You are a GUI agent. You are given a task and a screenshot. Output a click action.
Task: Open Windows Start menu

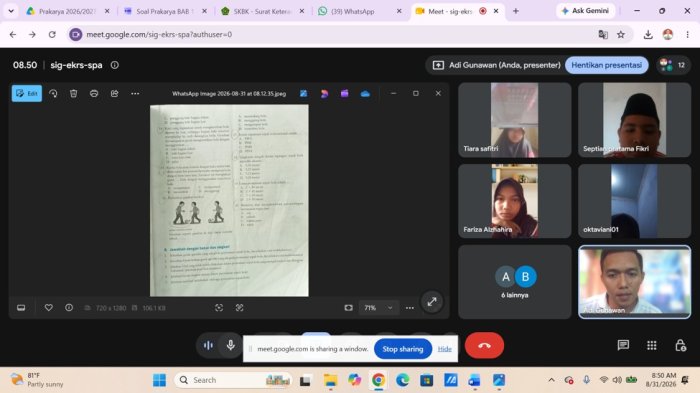[159, 380]
